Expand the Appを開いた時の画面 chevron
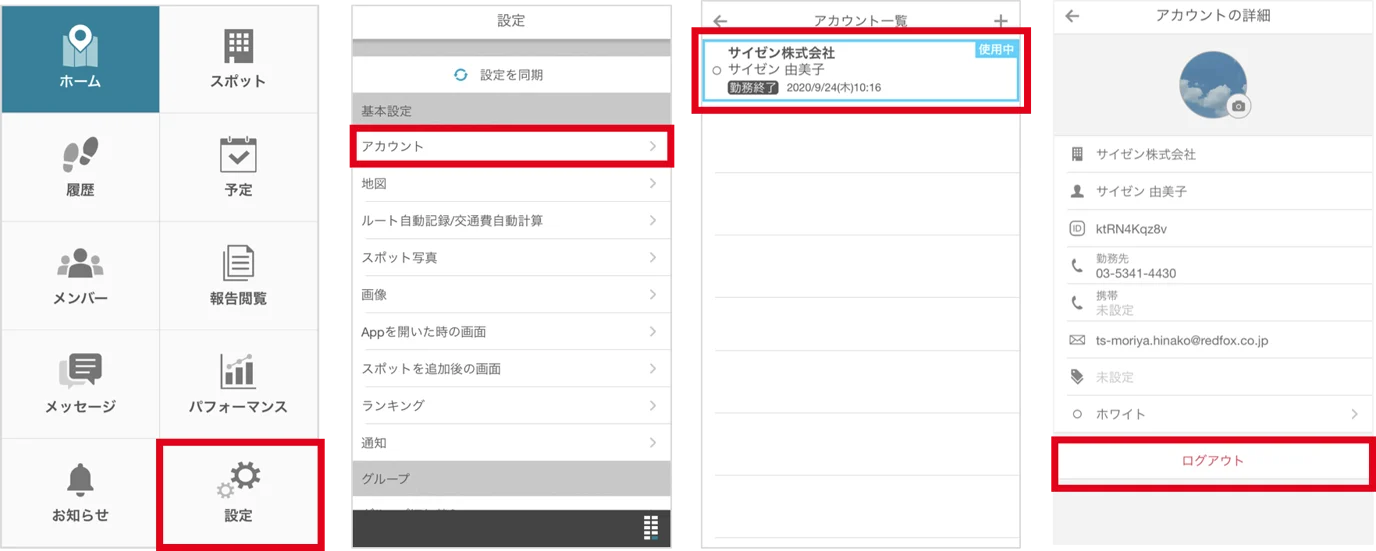 tap(653, 331)
